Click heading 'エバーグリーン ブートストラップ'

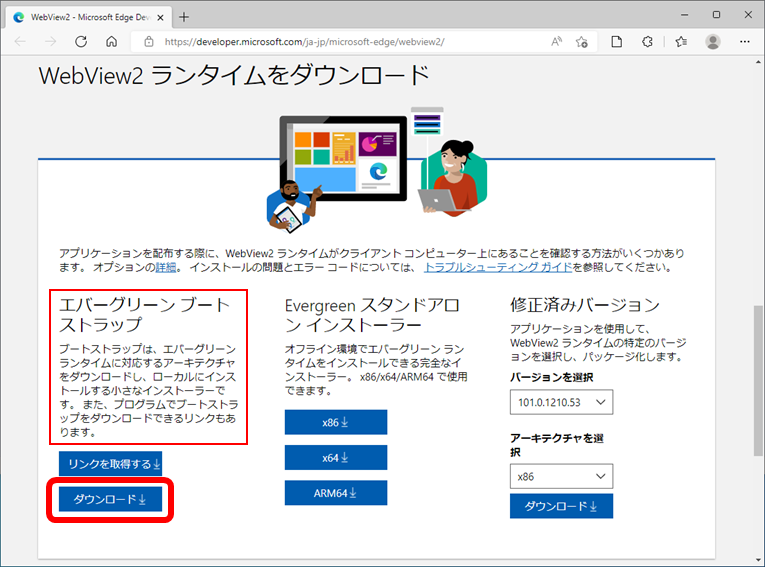pos(144,315)
